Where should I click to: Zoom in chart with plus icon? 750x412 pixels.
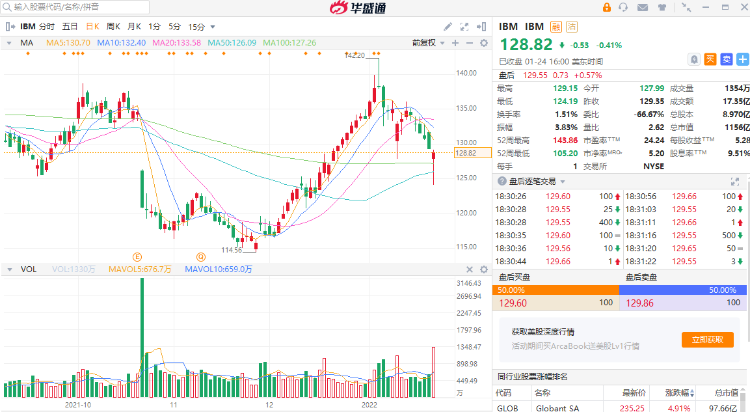tap(455, 43)
